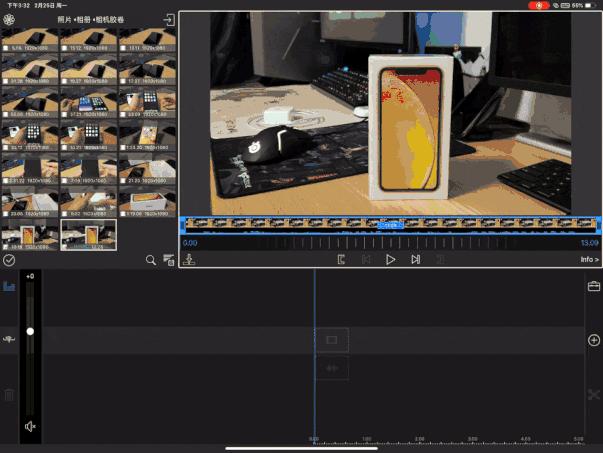The height and width of the screenshot is (453, 603).
Task: Click the blue clip label on filmstrip
Action: click(390, 226)
